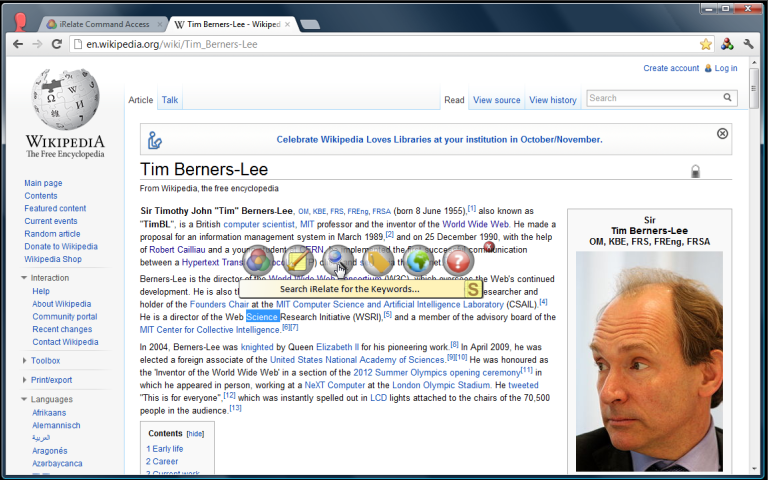Click the Wikipedia Loves Libraries banner link

tap(439, 140)
